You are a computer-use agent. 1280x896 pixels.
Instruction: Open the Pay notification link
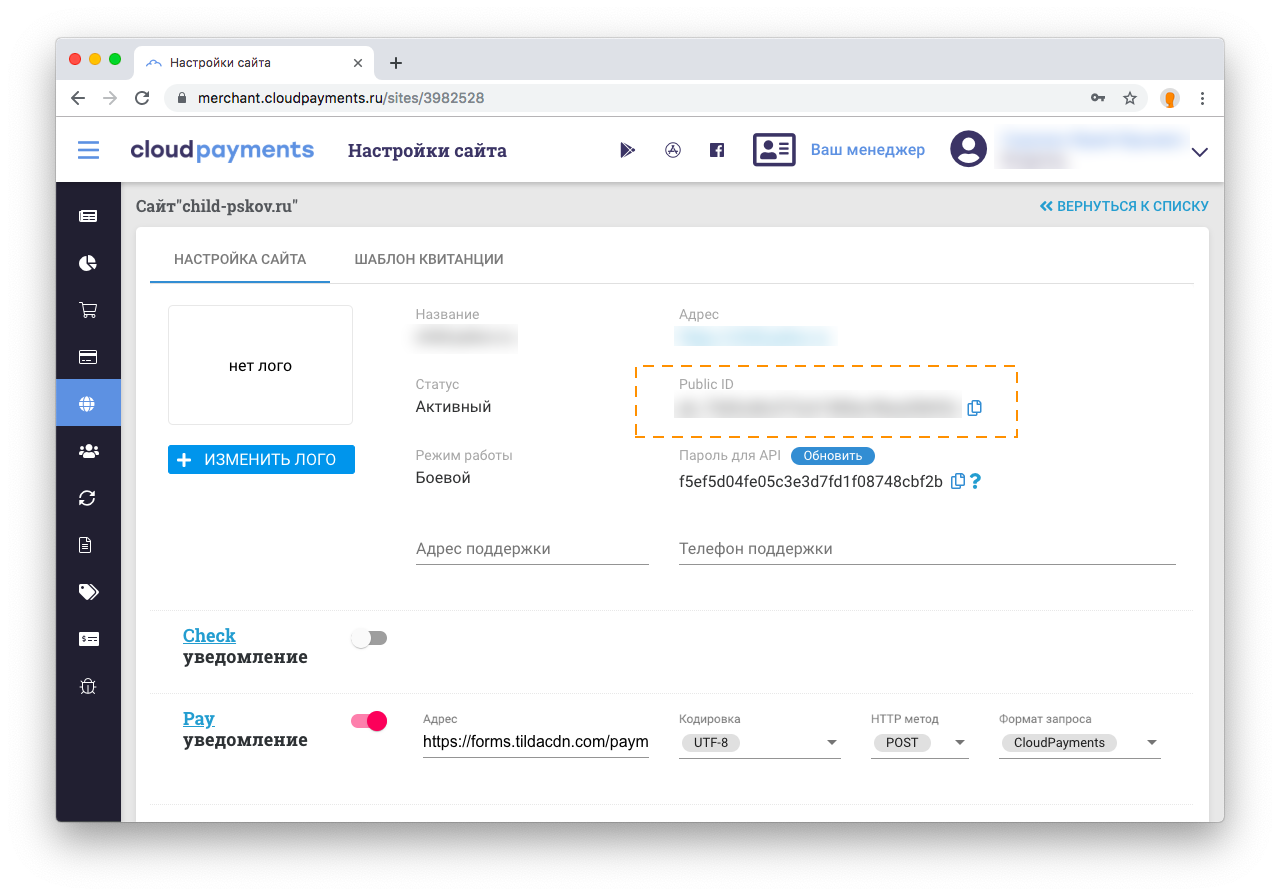(199, 718)
